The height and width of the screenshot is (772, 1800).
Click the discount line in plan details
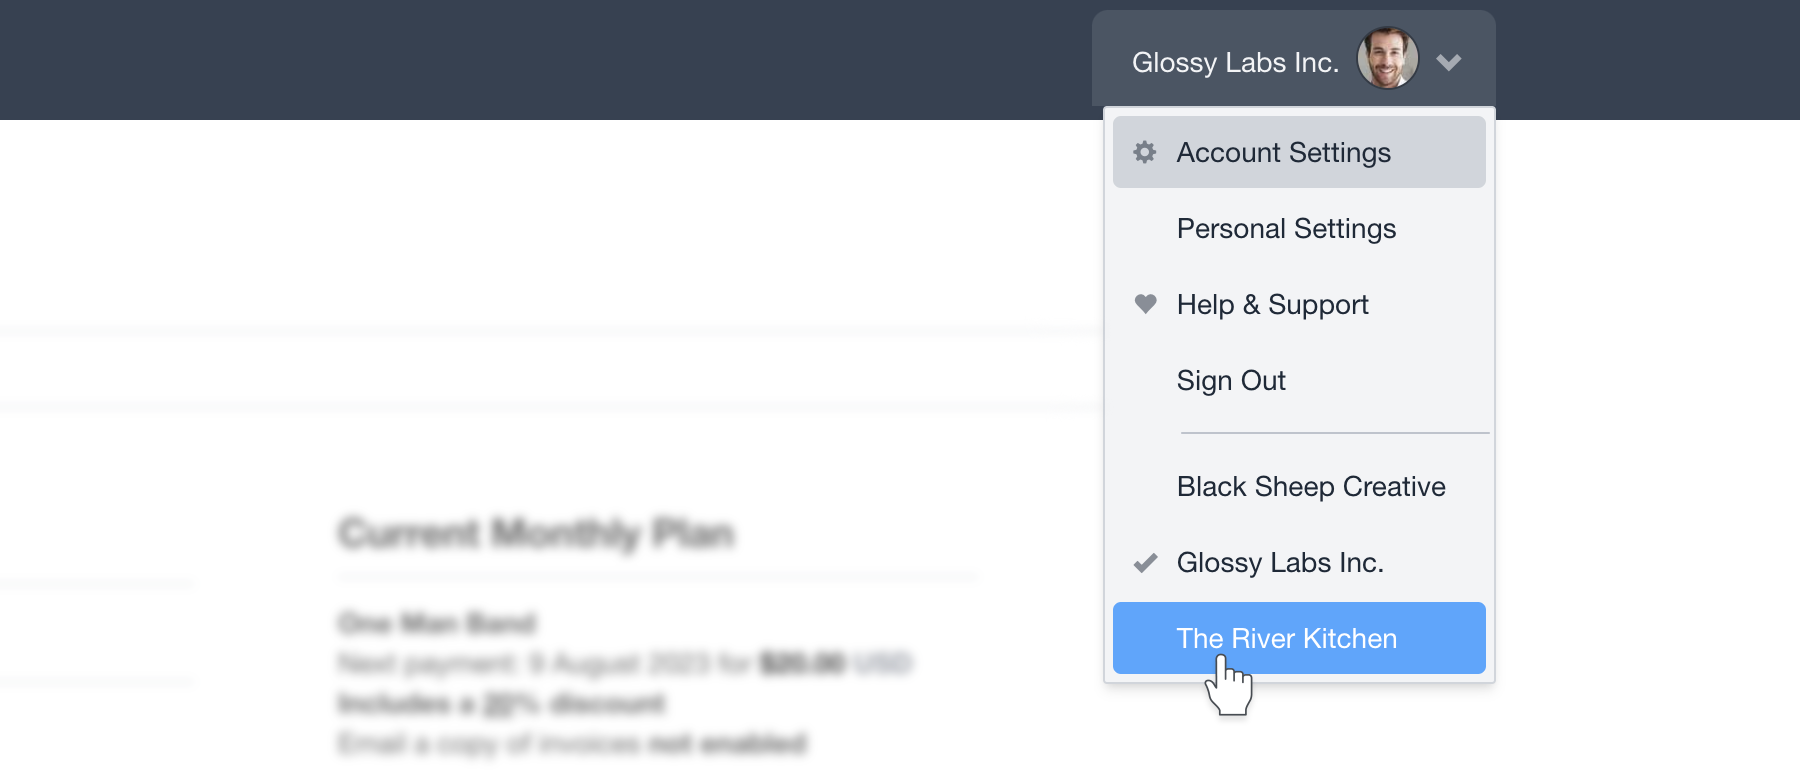tap(501, 703)
